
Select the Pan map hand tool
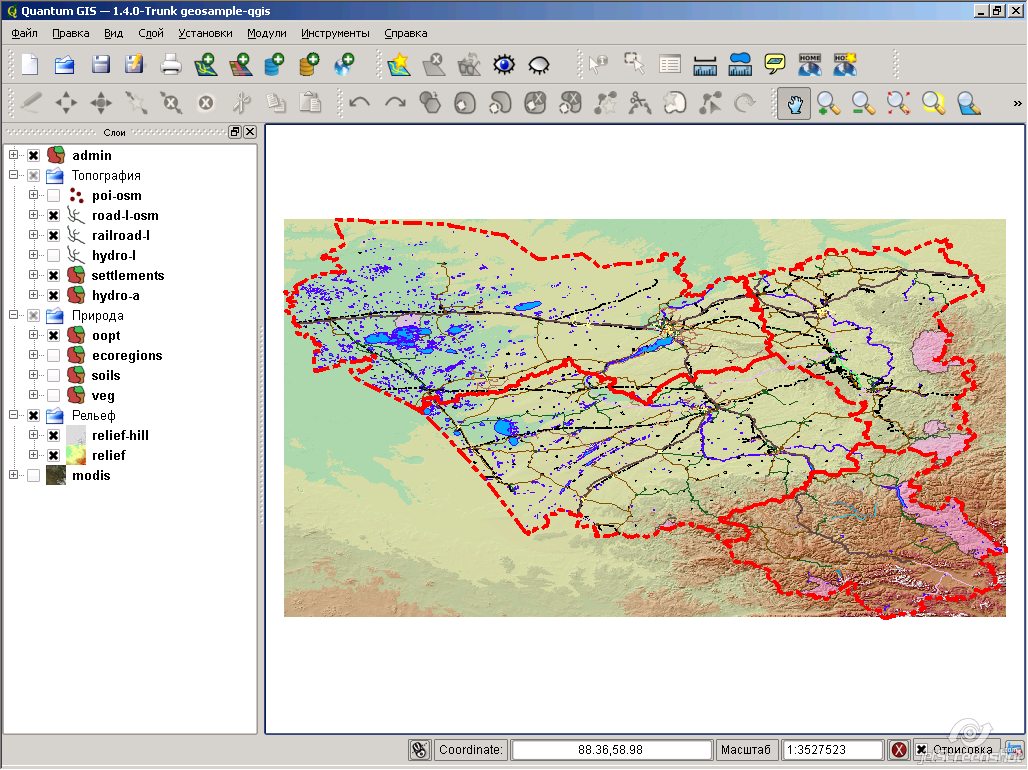(794, 103)
